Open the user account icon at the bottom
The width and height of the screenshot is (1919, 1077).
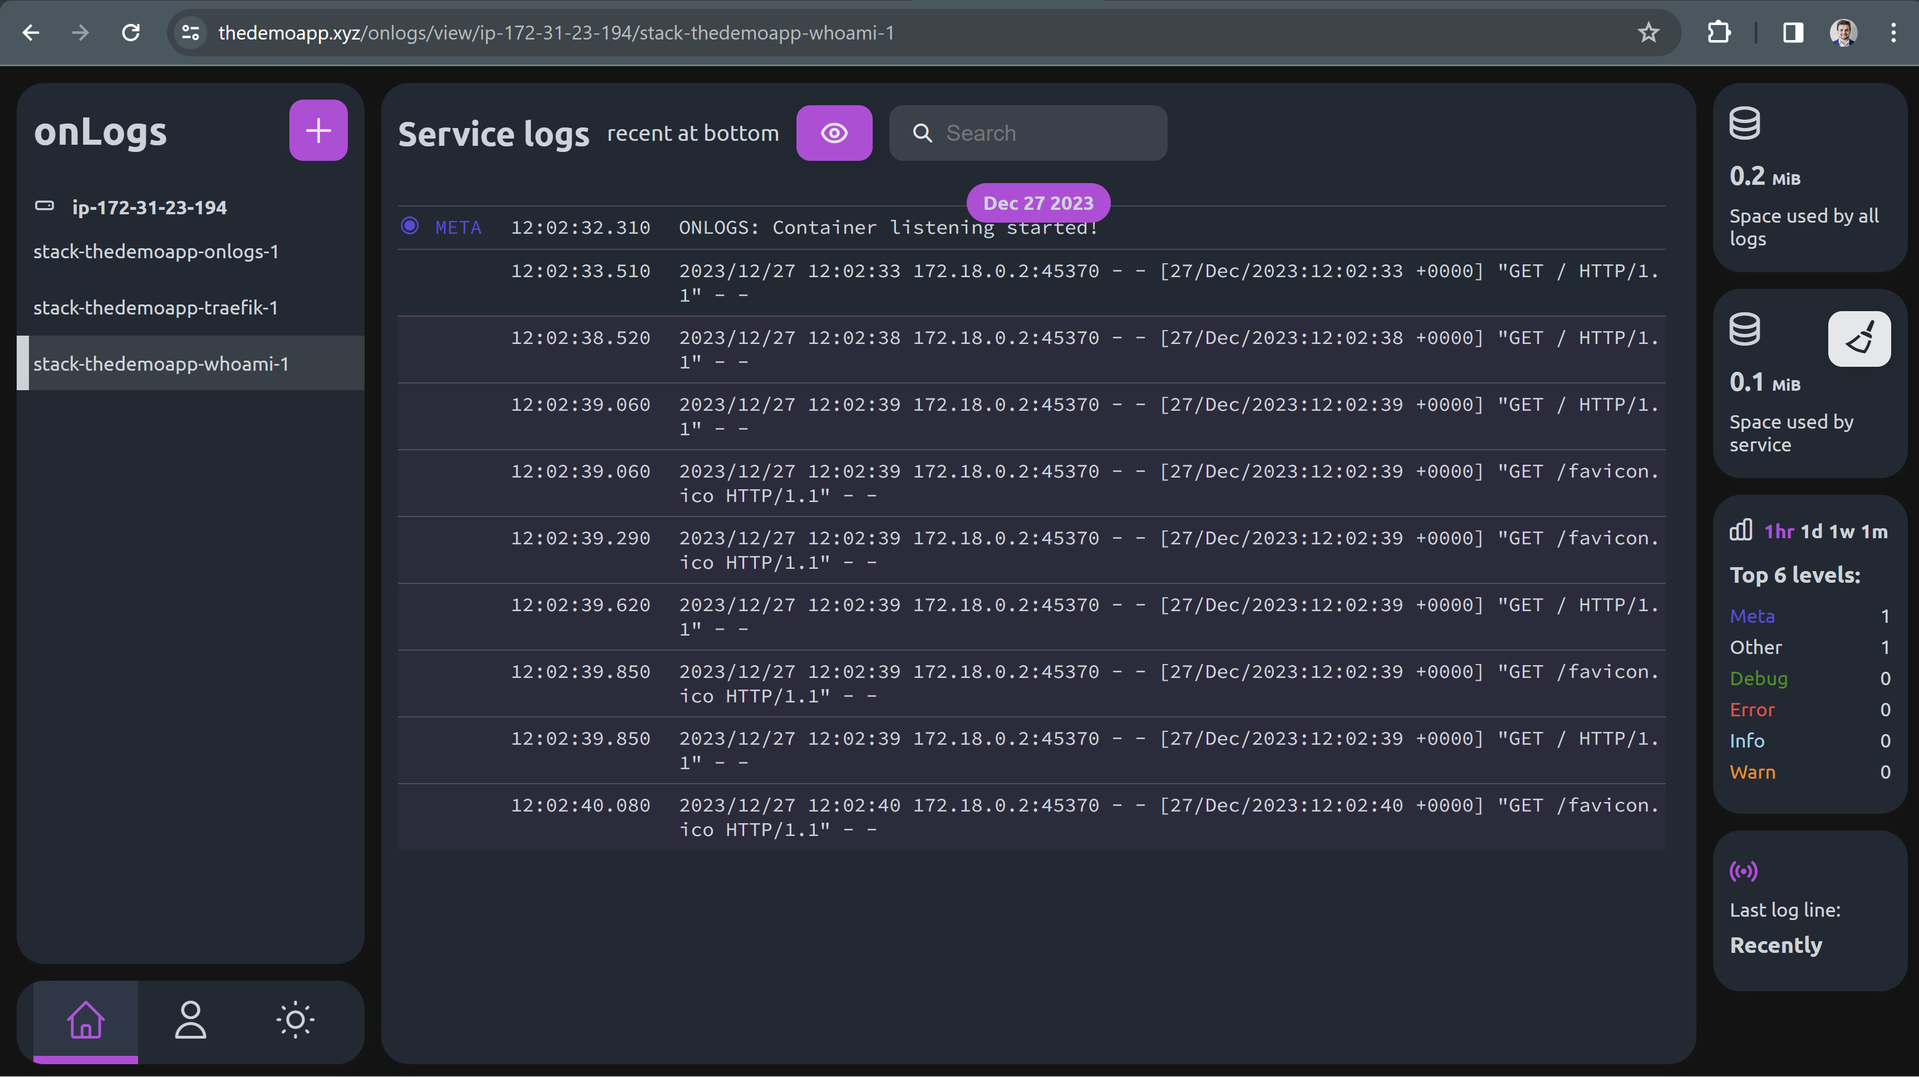[190, 1020]
